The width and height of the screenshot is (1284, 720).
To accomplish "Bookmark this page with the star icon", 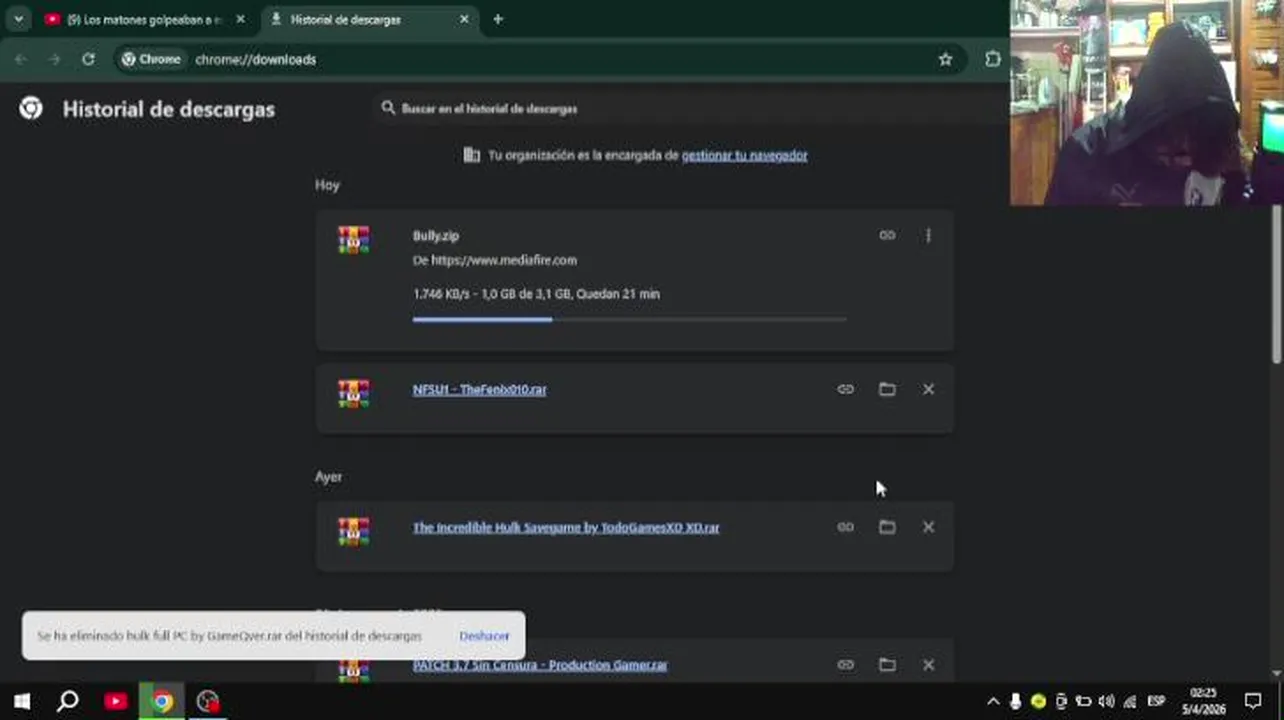I will [x=945, y=59].
